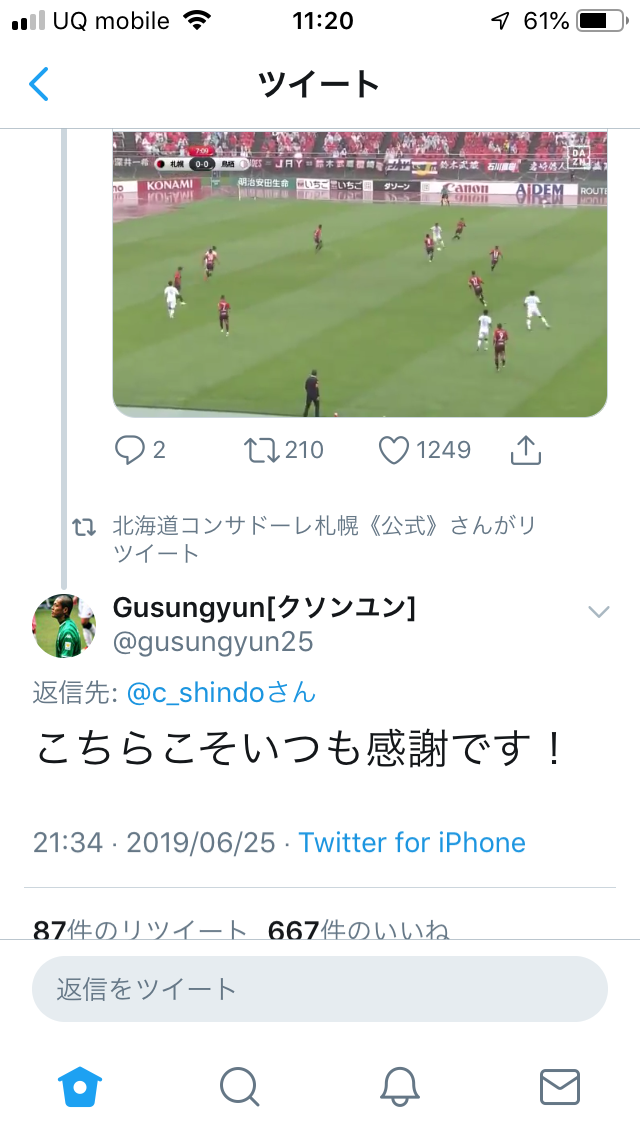Open the Home tab
The height and width of the screenshot is (1136, 640).
coord(81,1085)
